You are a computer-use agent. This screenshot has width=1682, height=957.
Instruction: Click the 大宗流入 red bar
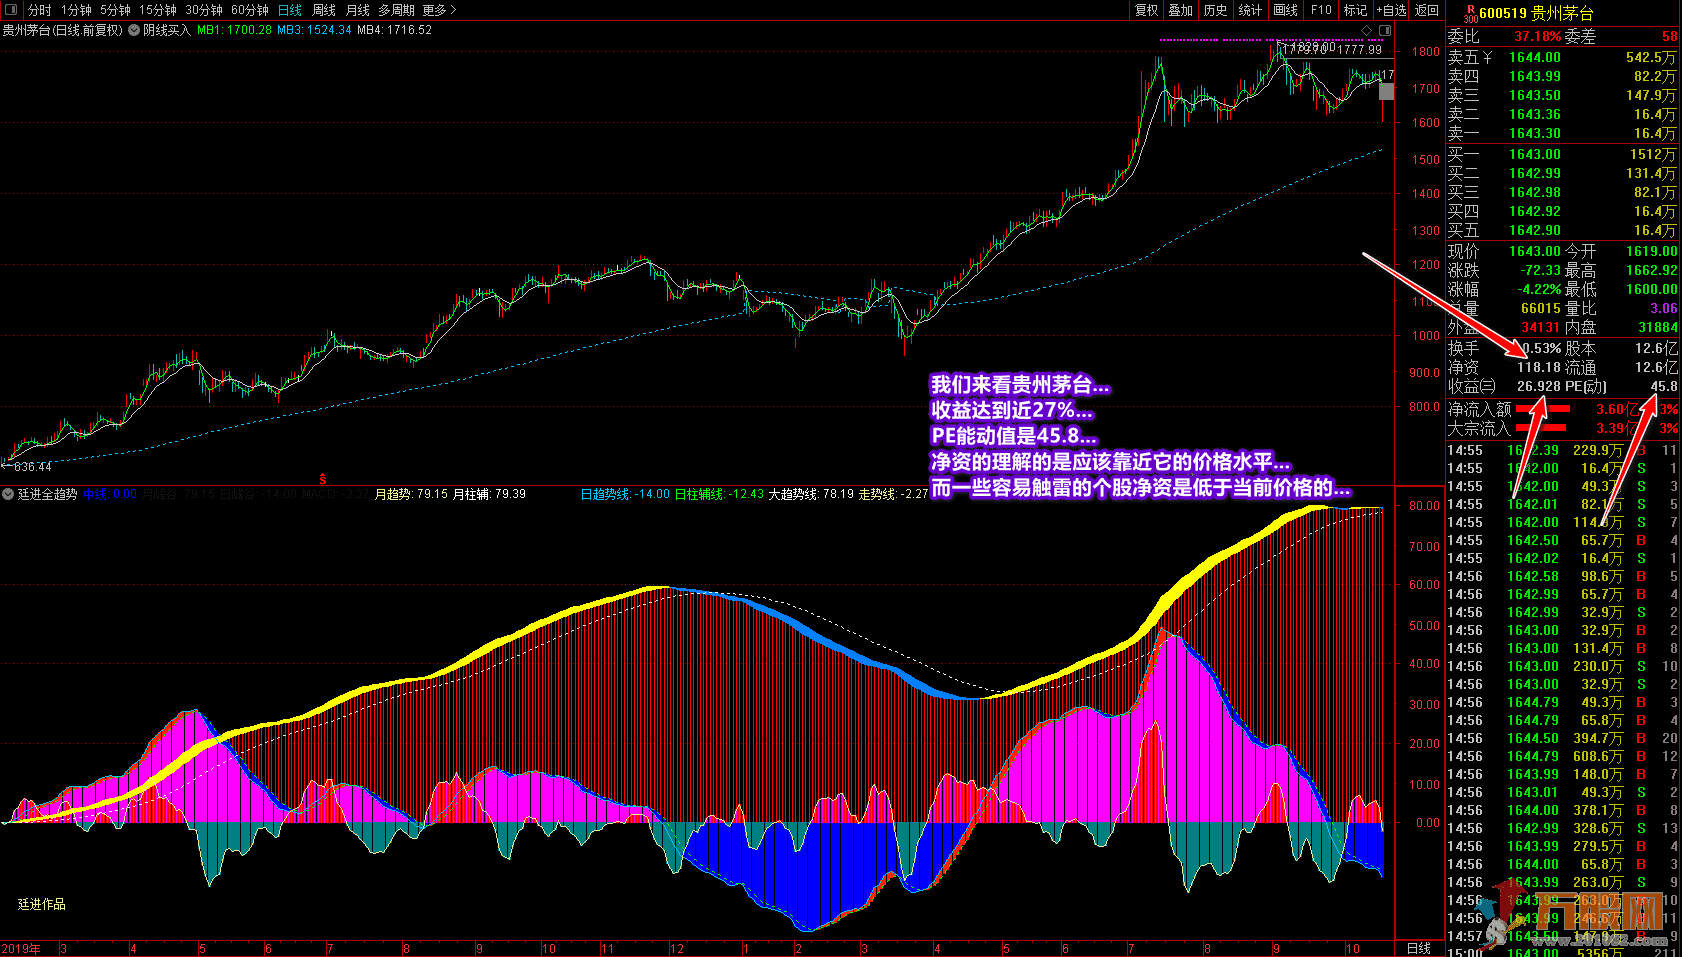pos(1543,428)
